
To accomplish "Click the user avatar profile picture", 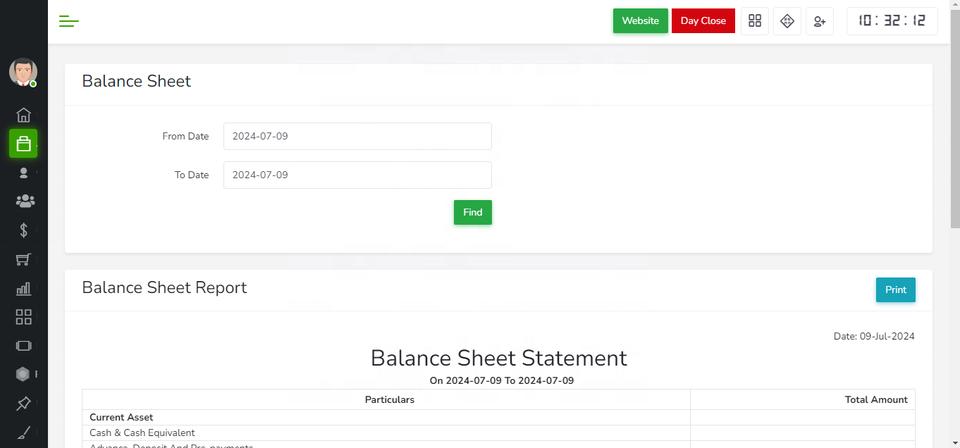I will 23,72.
